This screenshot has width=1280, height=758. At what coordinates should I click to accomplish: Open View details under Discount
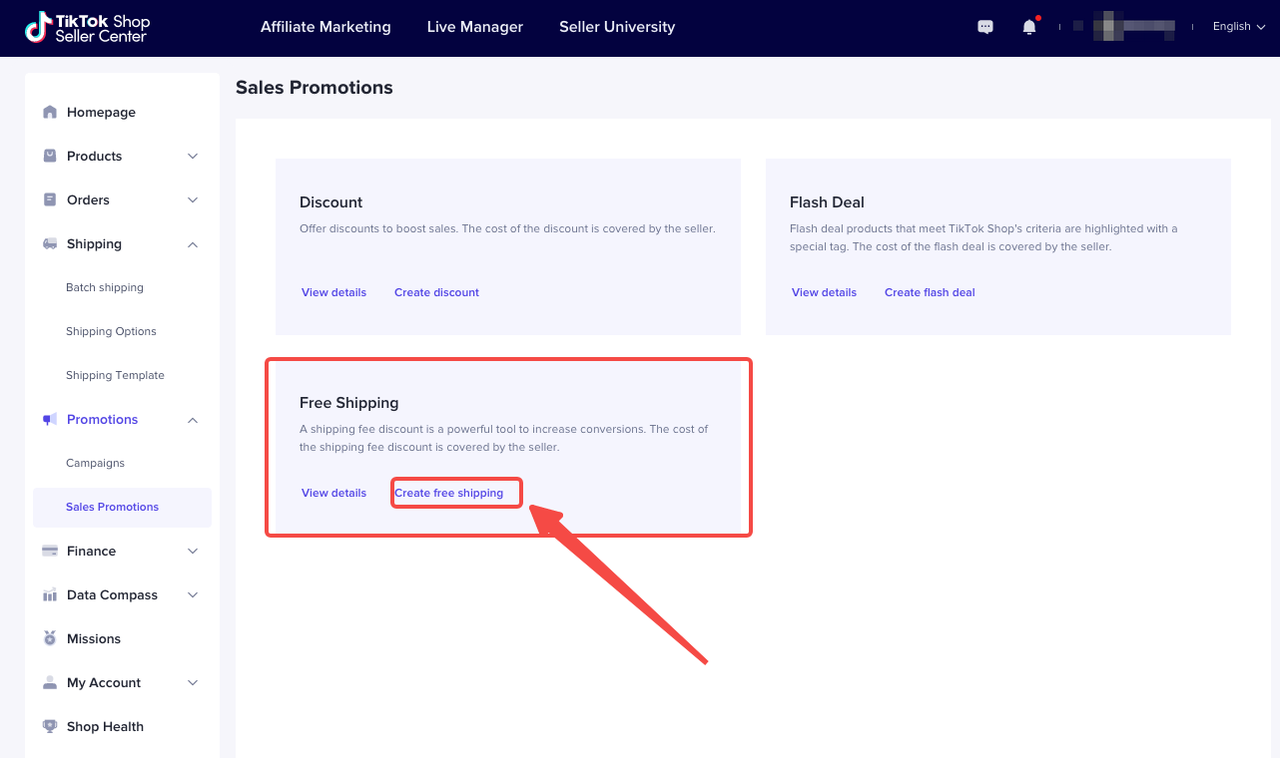[x=334, y=293]
